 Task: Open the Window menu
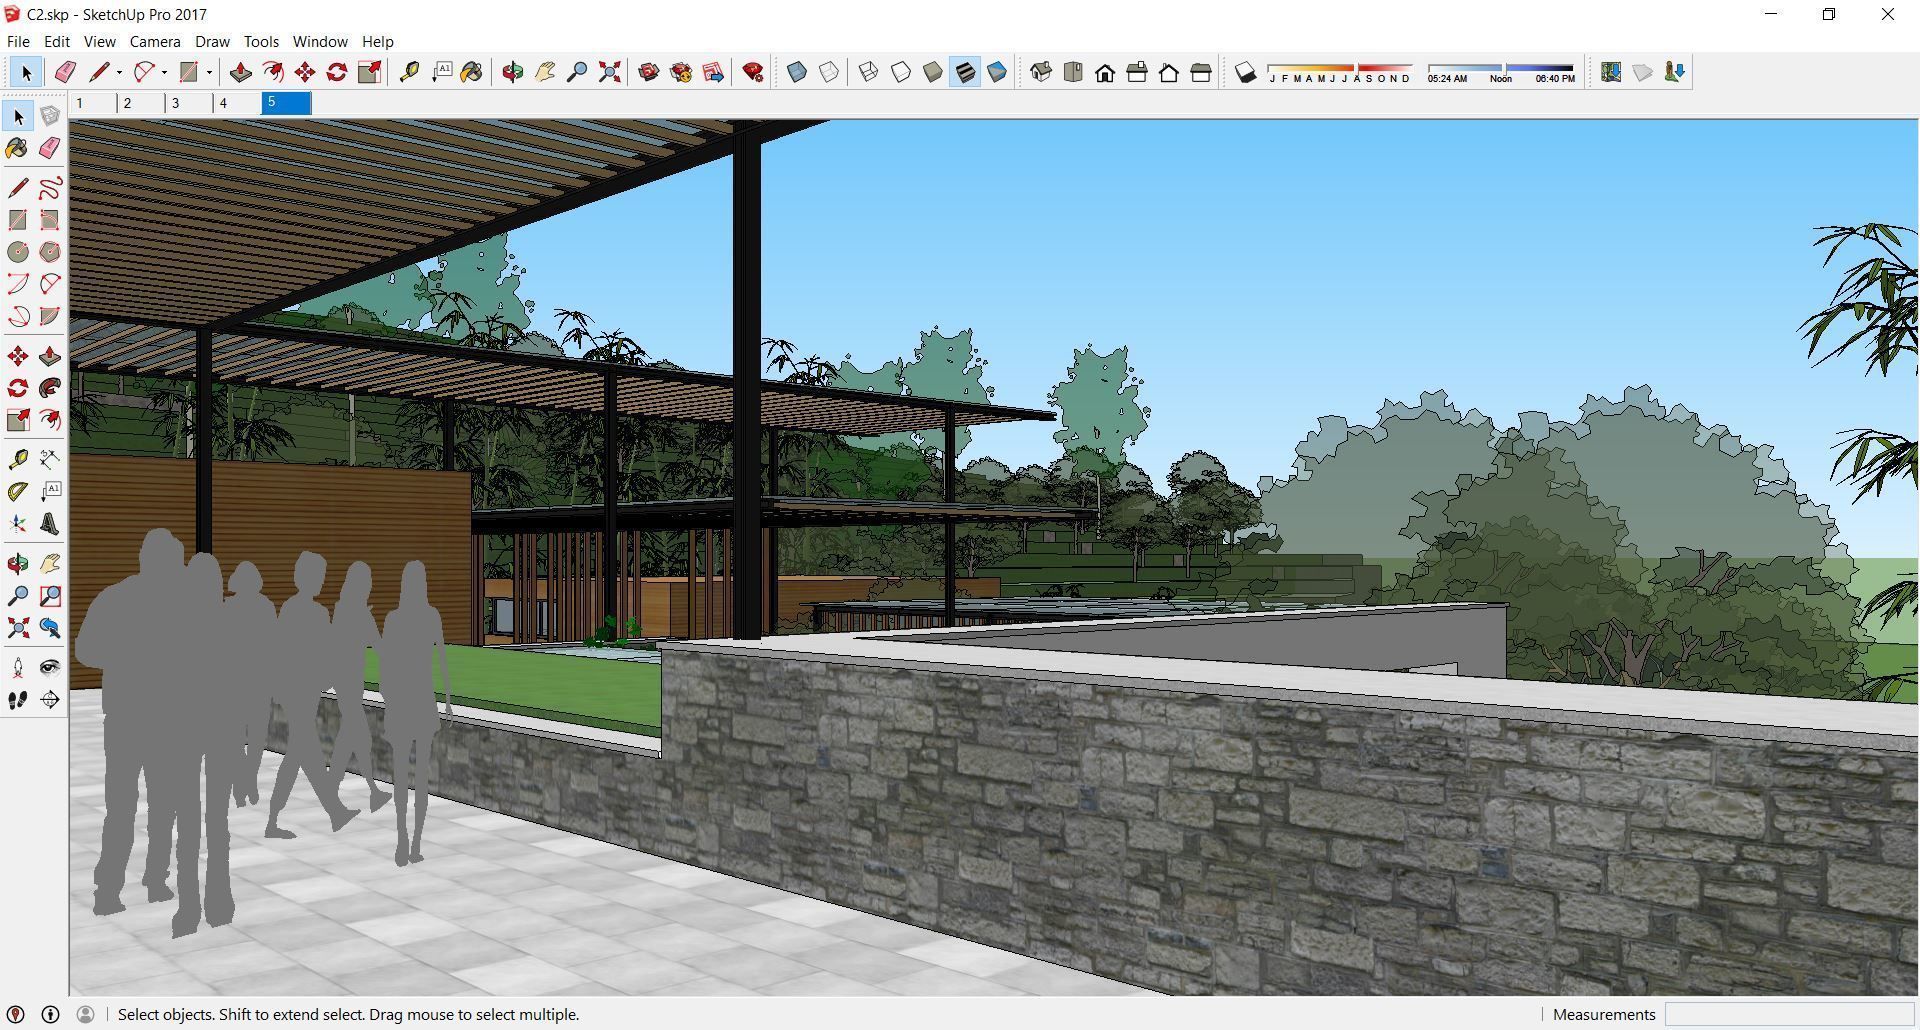pos(320,42)
